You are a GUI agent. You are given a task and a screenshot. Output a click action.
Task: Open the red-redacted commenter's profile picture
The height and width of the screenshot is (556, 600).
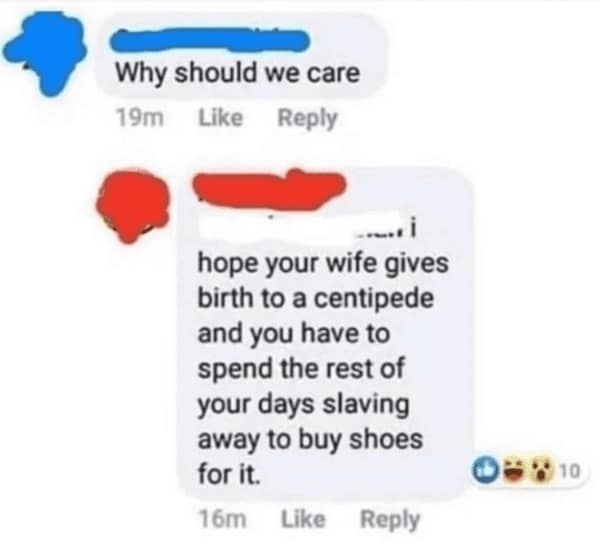pos(132,206)
